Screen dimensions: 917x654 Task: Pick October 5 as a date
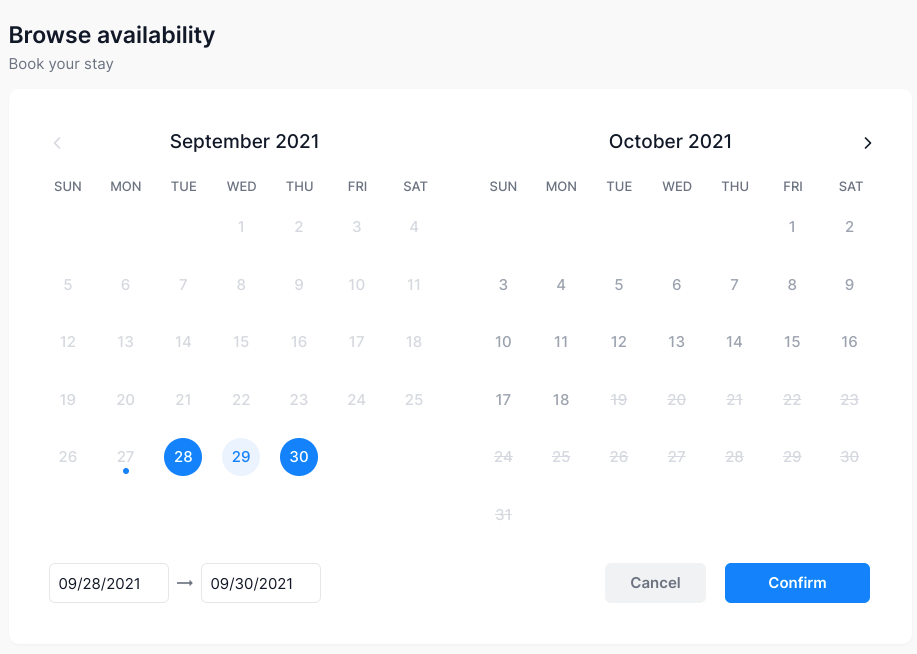[x=619, y=285]
